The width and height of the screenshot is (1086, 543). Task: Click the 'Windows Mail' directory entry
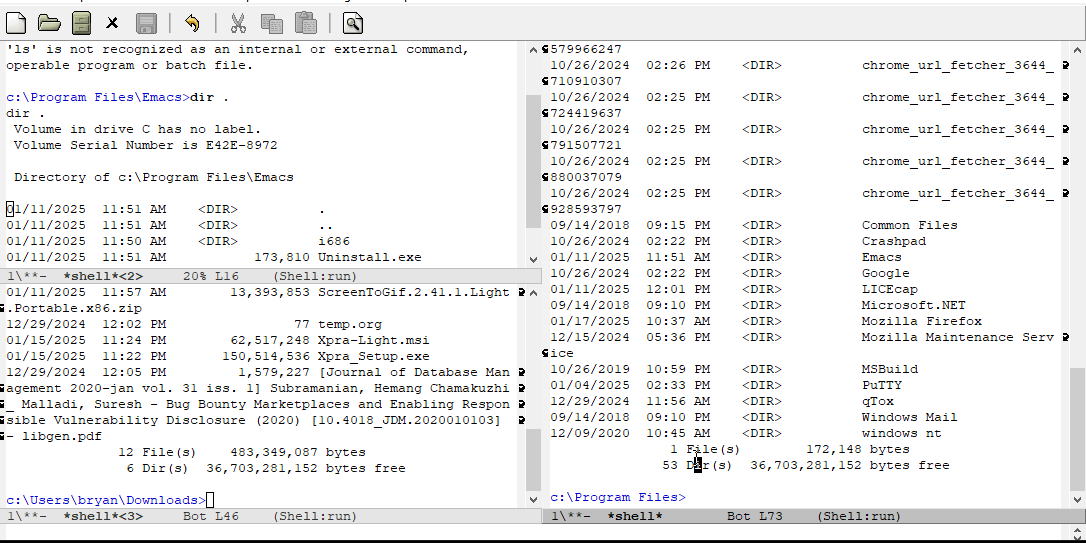click(909, 417)
